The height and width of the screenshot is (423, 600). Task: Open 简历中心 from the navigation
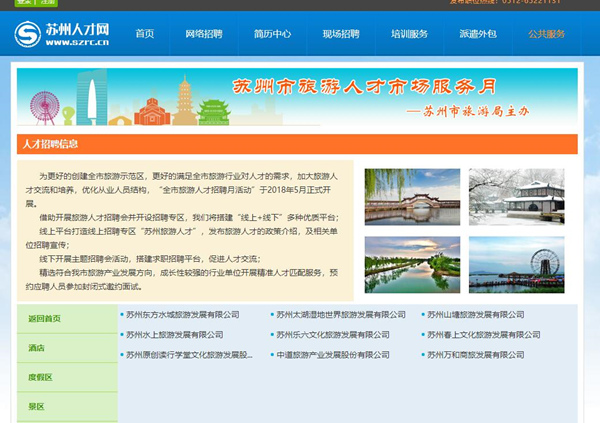272,34
